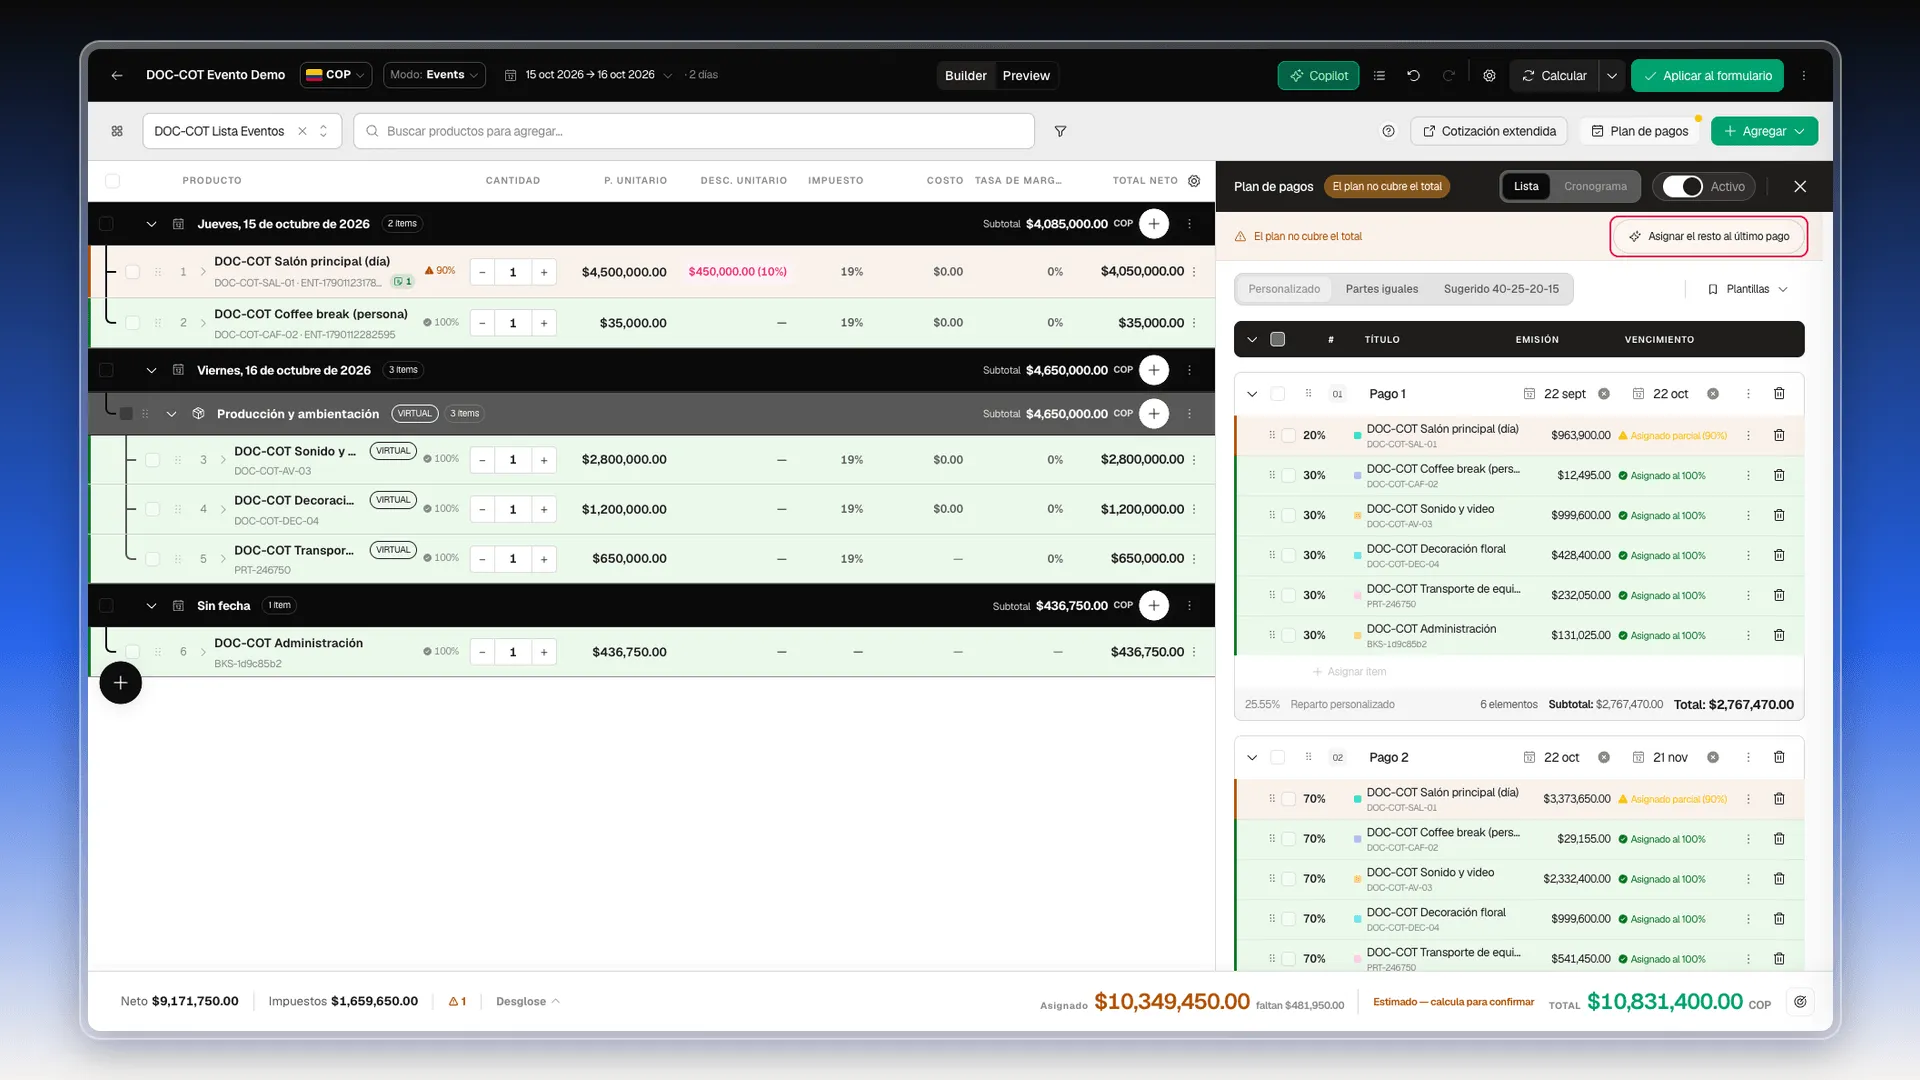
Task: Select the Partes iguales tab
Action: (x=1381, y=289)
